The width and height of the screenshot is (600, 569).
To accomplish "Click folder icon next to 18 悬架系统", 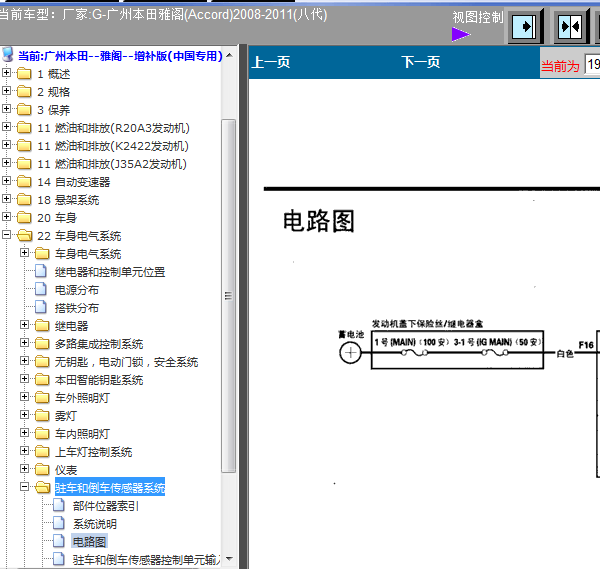I will 24,199.
